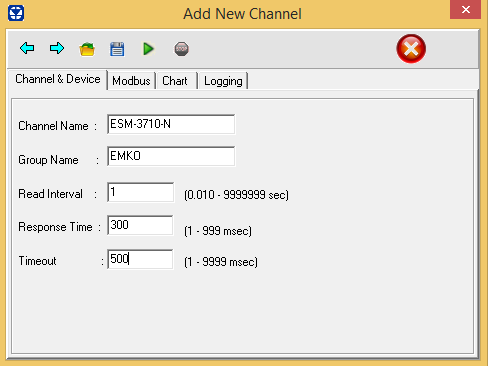This screenshot has width=488, height=366.
Task: Click the "Add New Channel" window title
Action: pos(242,14)
